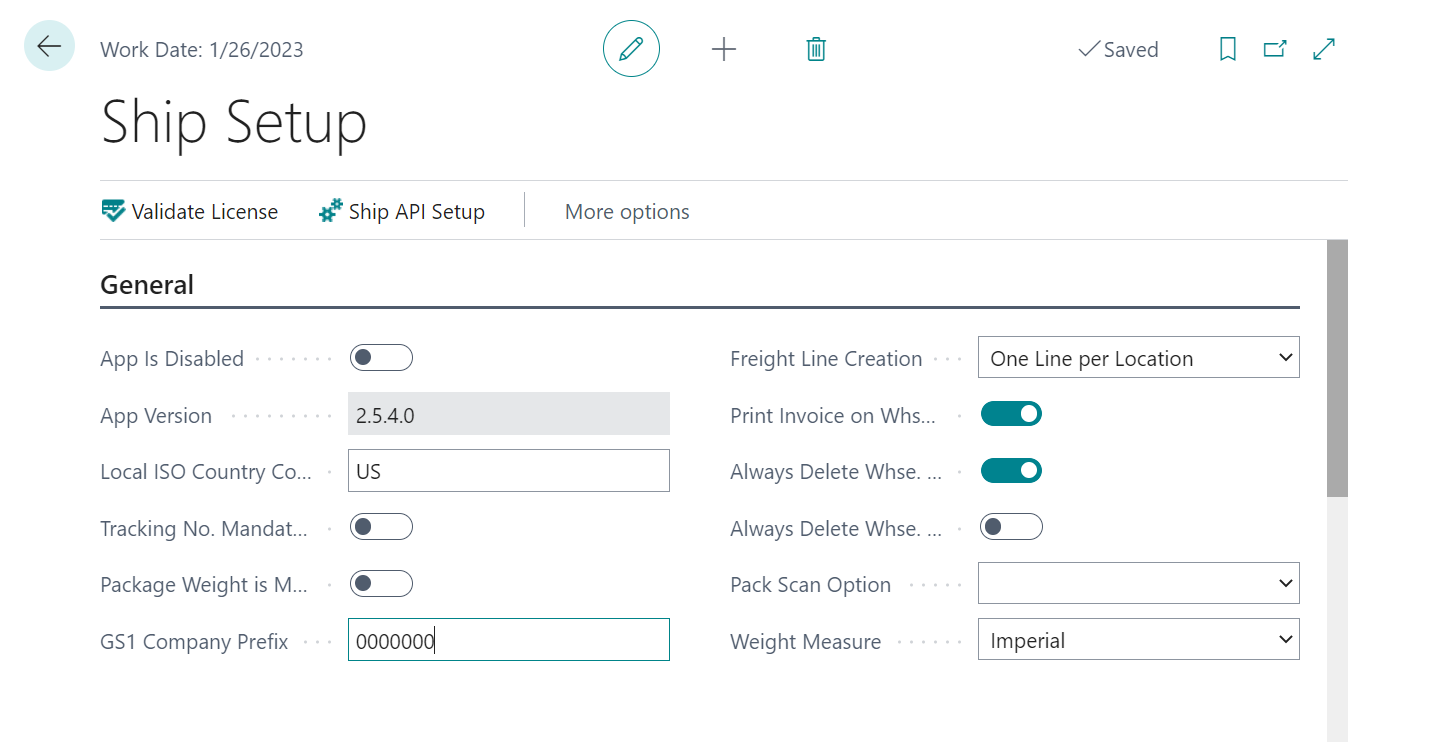Turn off Print Invoice on Whse toggle

click(x=1011, y=414)
